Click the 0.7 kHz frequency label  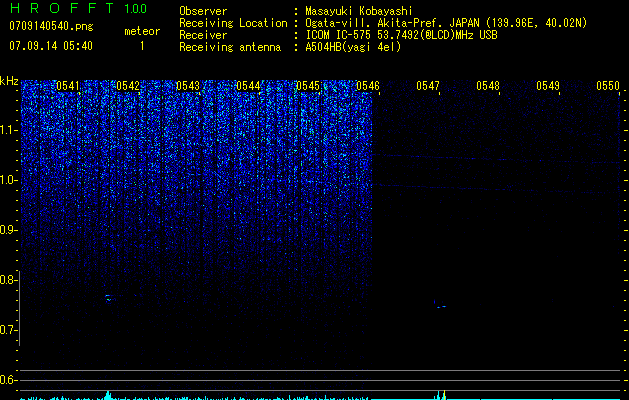(9, 330)
